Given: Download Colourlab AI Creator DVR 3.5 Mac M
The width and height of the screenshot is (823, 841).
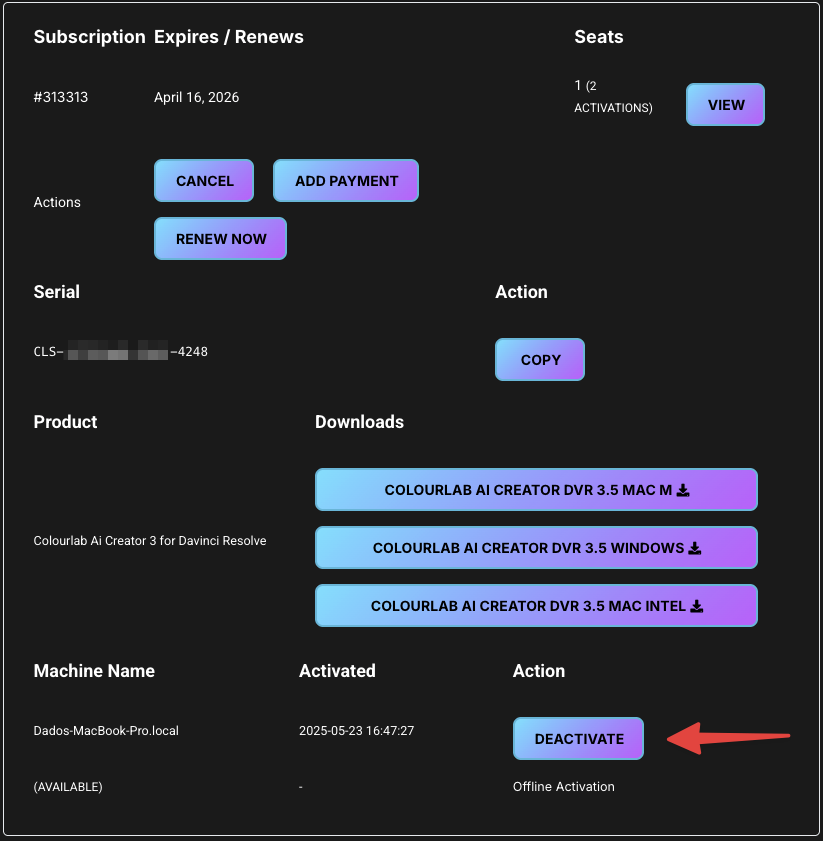Looking at the screenshot, I should pyautogui.click(x=536, y=490).
